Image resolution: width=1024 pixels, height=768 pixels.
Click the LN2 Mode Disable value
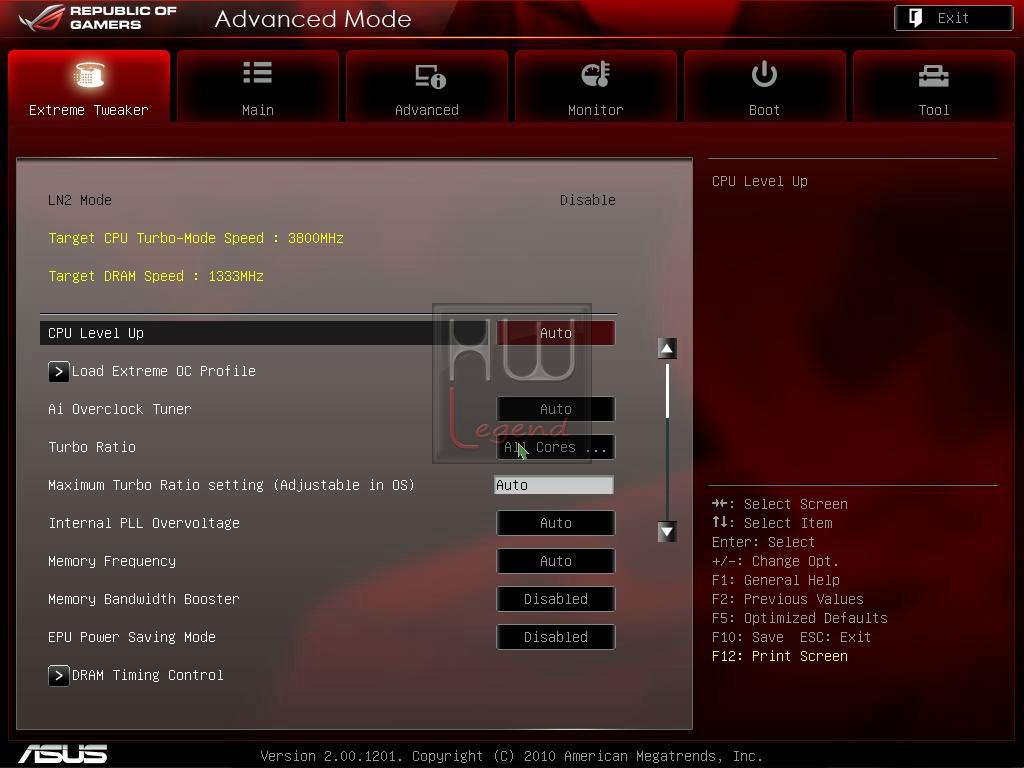coord(588,200)
